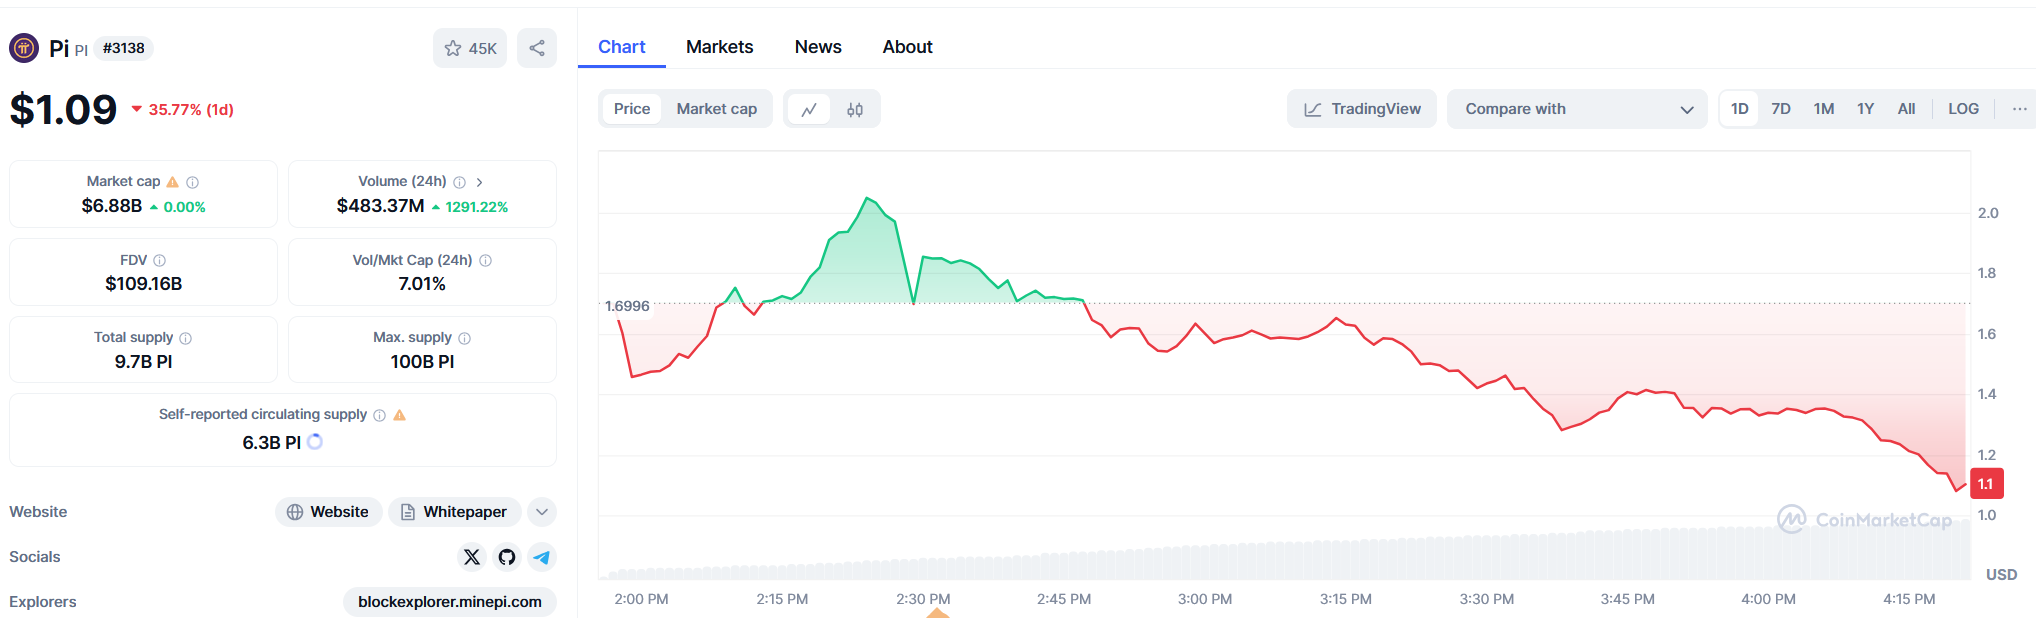Viewport: 2036px width, 618px height.
Task: Click the red 1.1 current price marker
Action: click(1986, 484)
